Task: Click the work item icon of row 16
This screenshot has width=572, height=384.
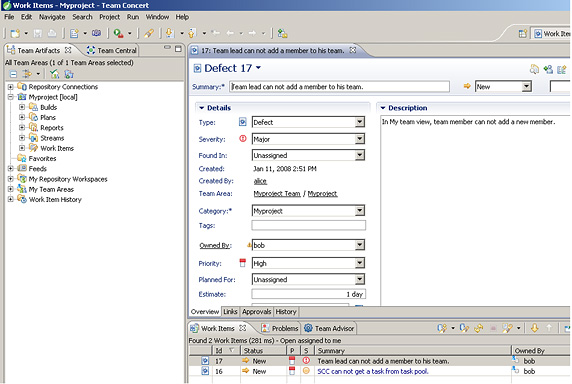Action: coord(205,371)
